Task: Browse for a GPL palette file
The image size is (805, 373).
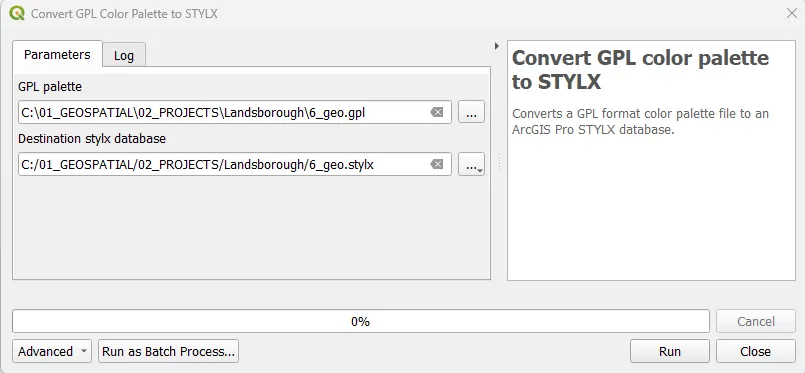Action: point(471,112)
